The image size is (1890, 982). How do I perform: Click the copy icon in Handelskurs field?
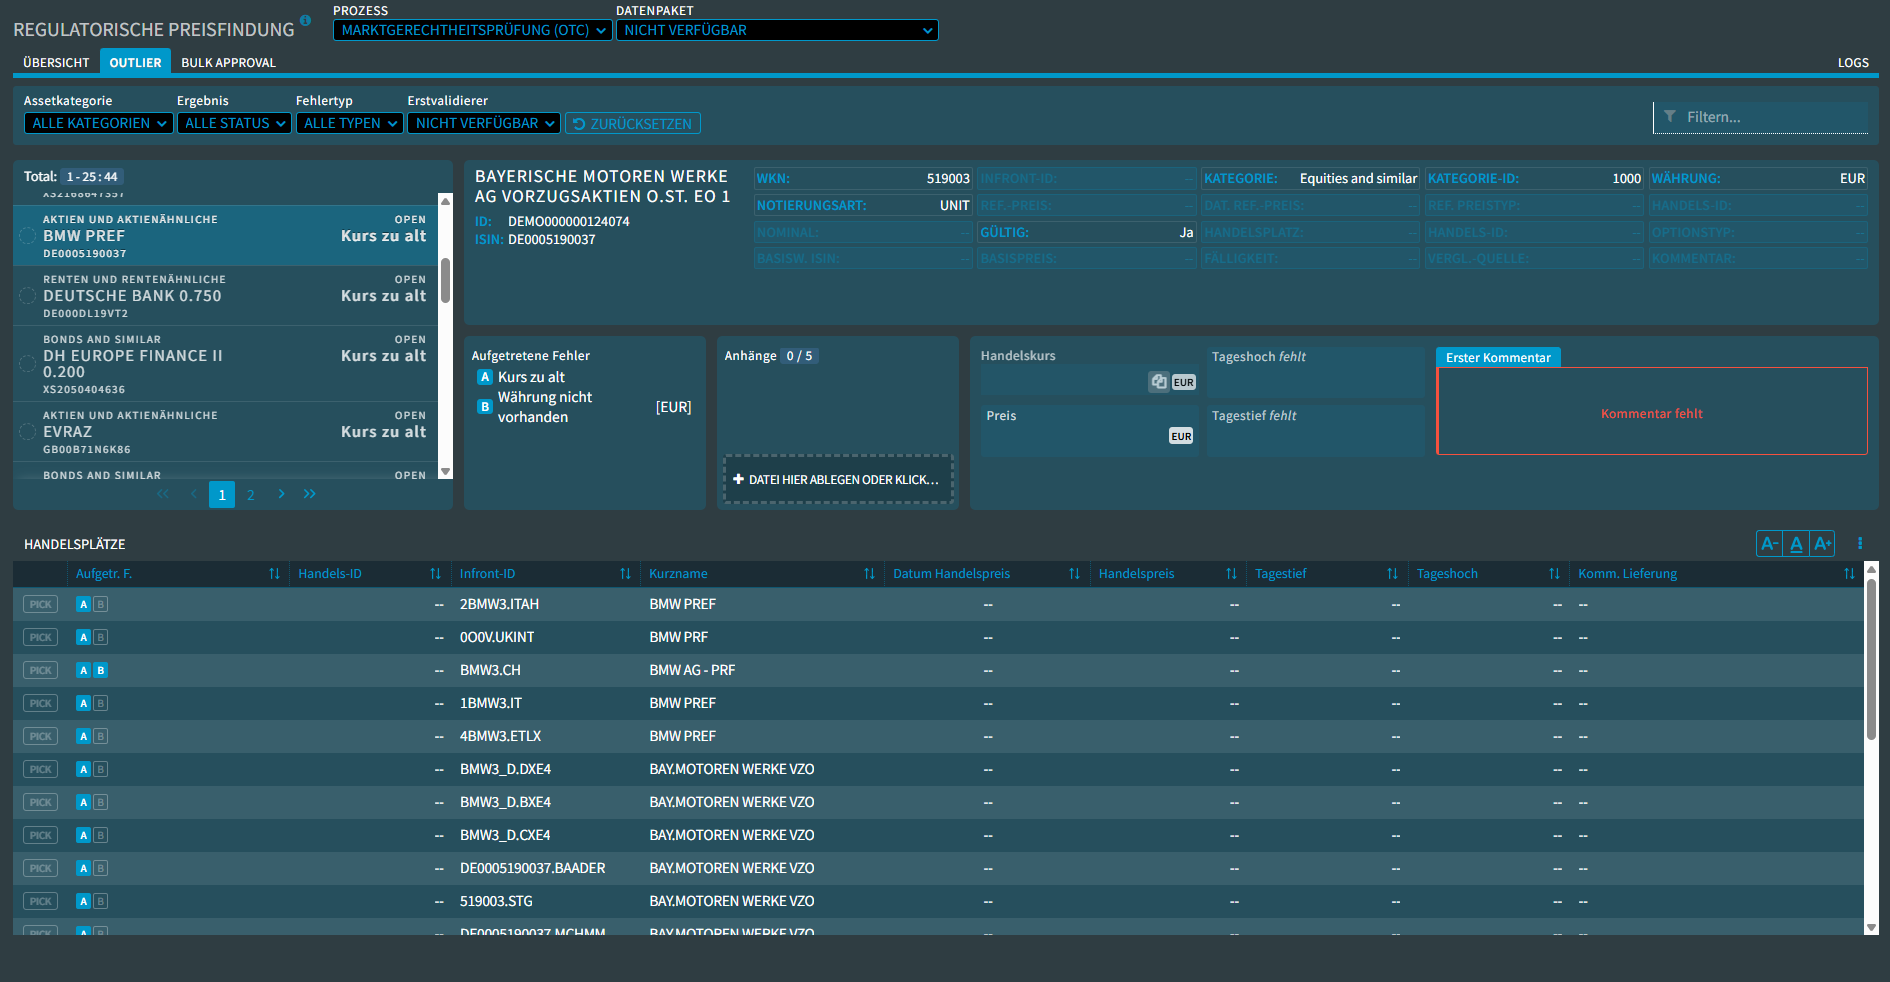[x=1158, y=382]
